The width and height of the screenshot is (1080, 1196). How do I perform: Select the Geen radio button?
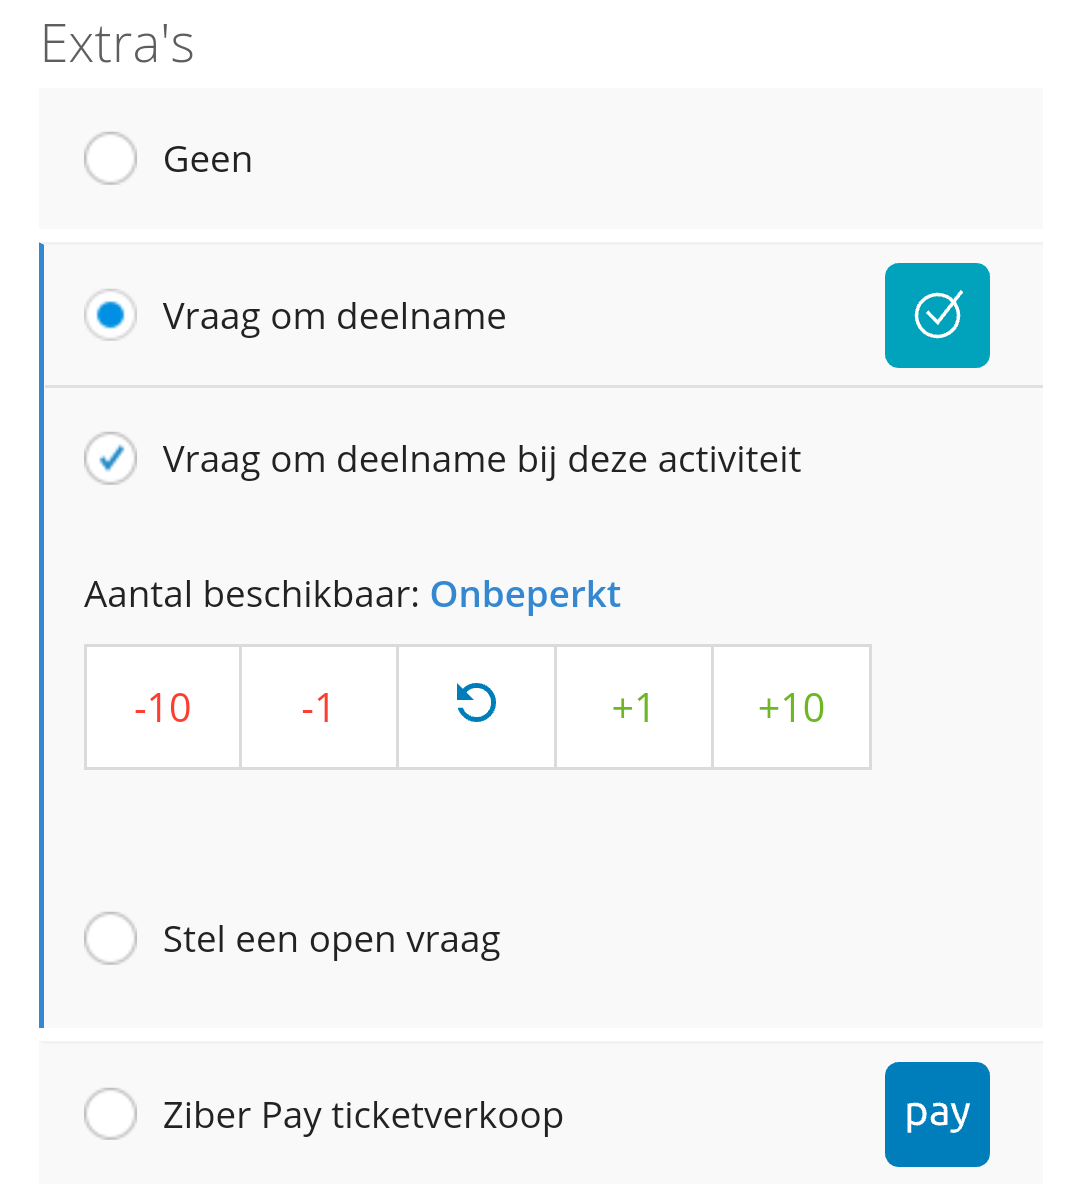click(x=111, y=159)
